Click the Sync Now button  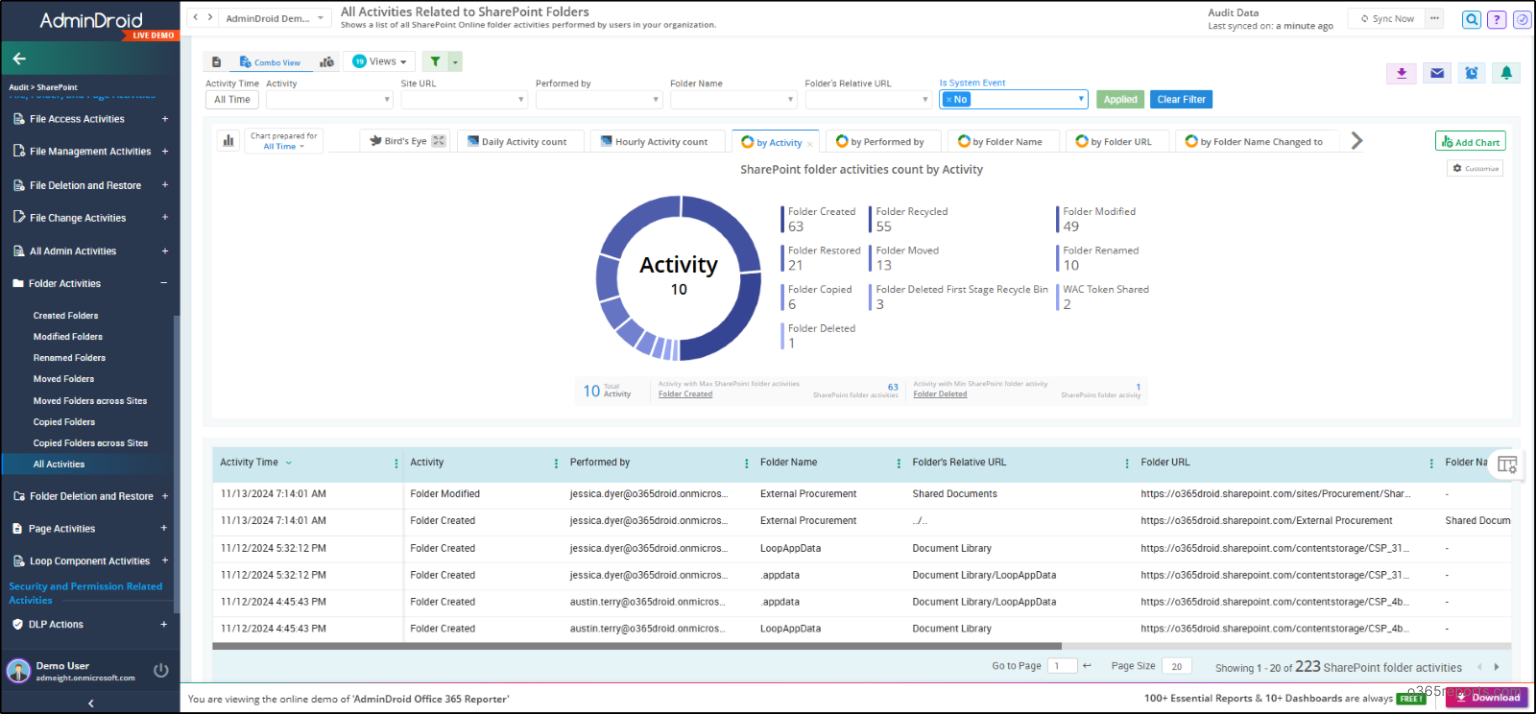(1386, 19)
